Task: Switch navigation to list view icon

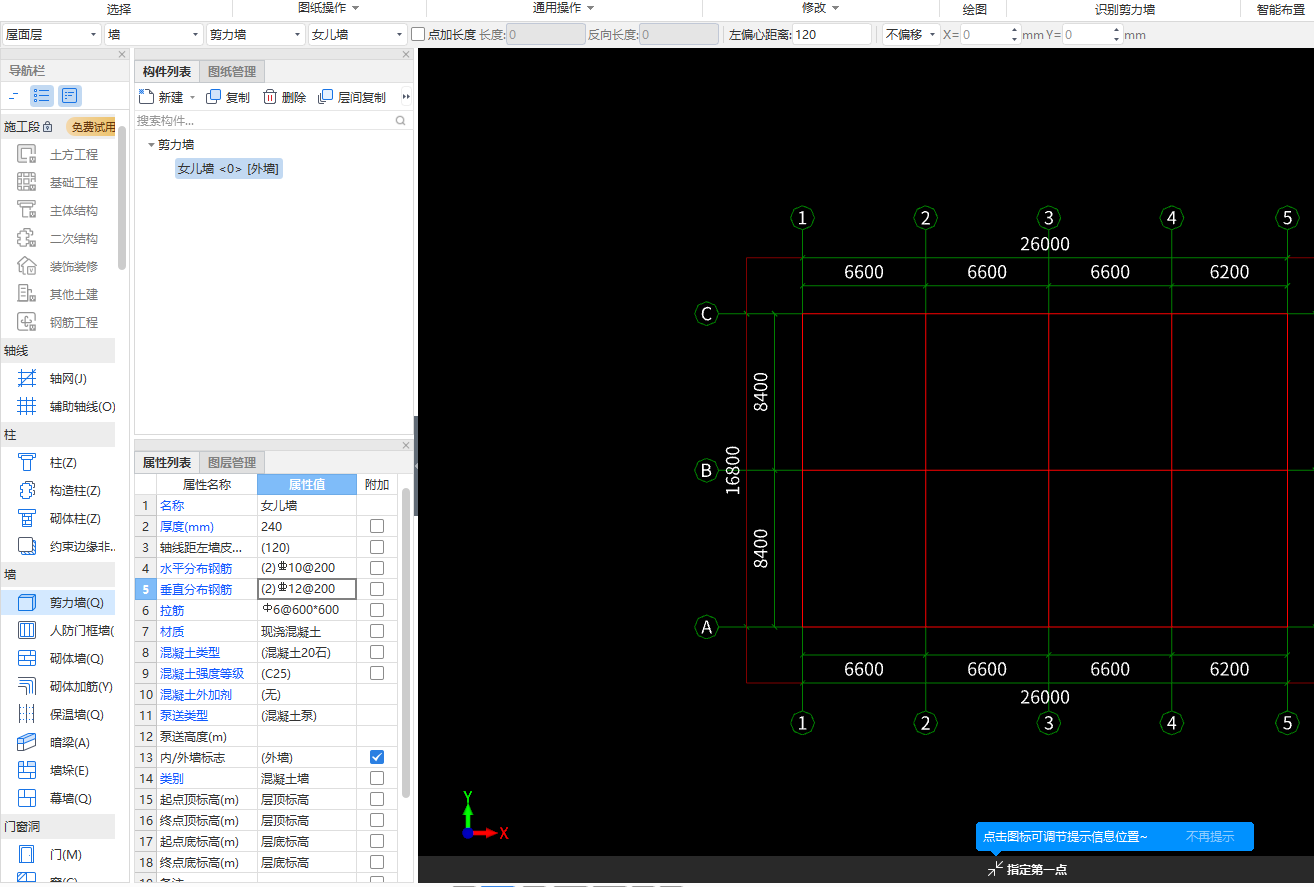Action: [x=42, y=96]
